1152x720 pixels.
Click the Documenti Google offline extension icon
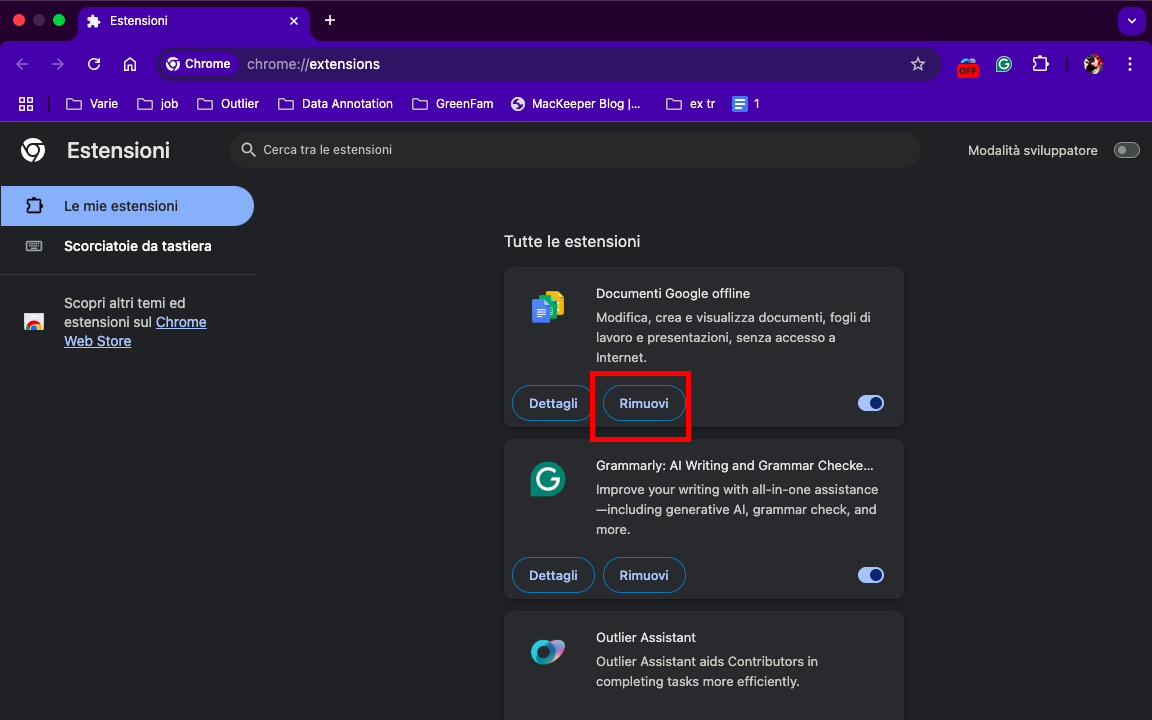547,307
